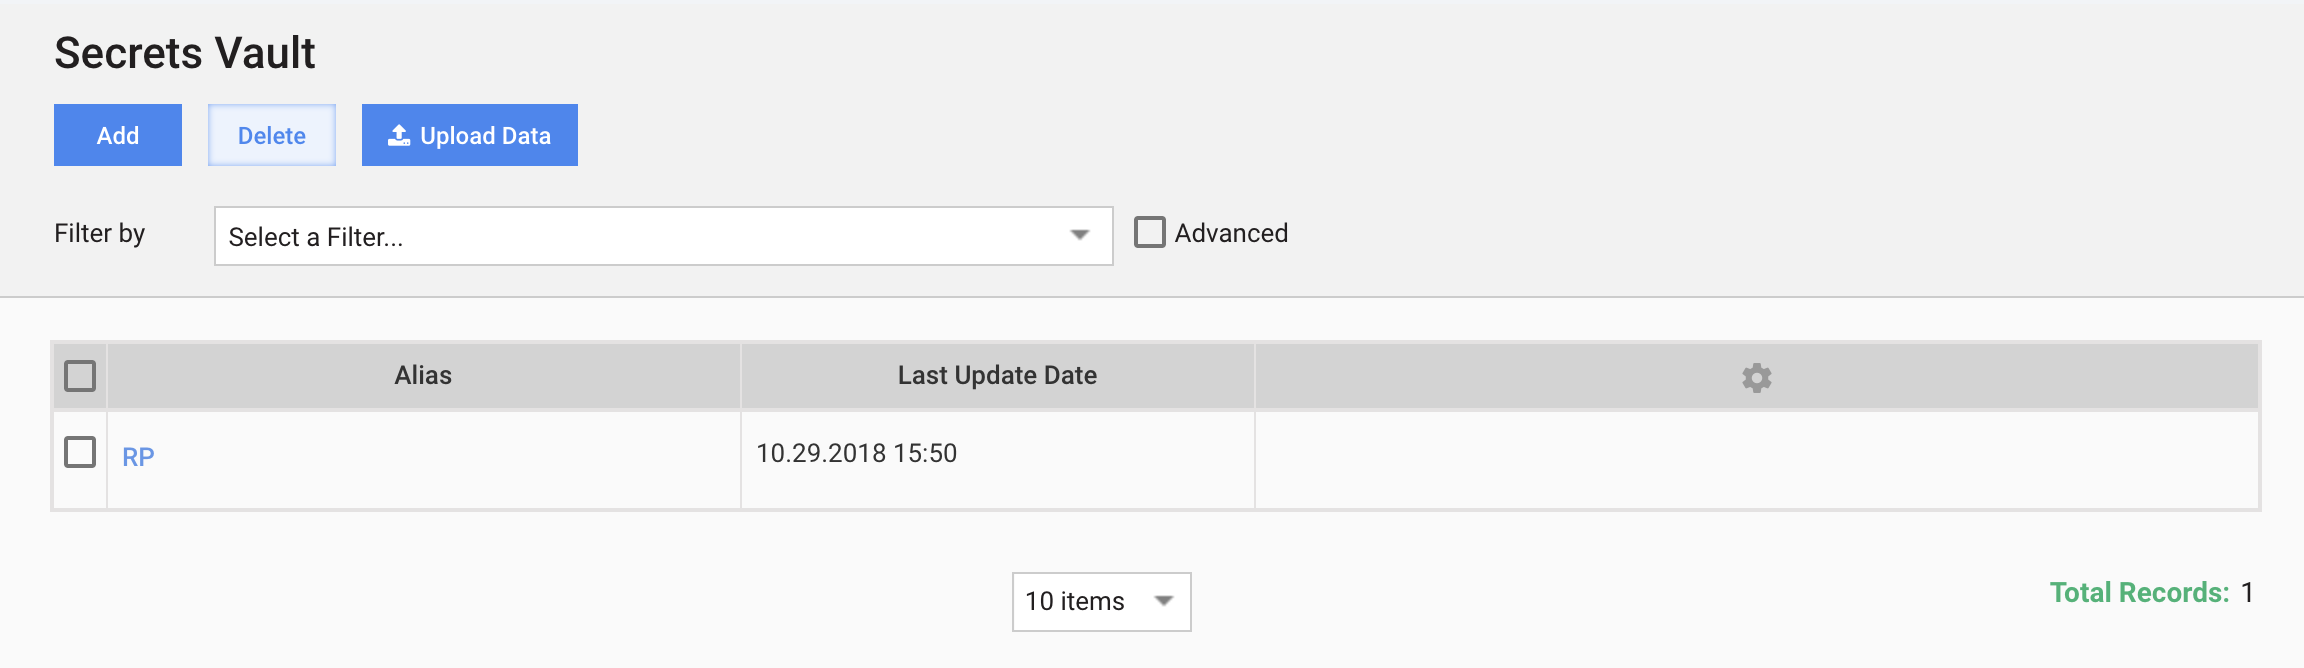
Task: Open the table column settings gear
Action: [x=1756, y=377]
